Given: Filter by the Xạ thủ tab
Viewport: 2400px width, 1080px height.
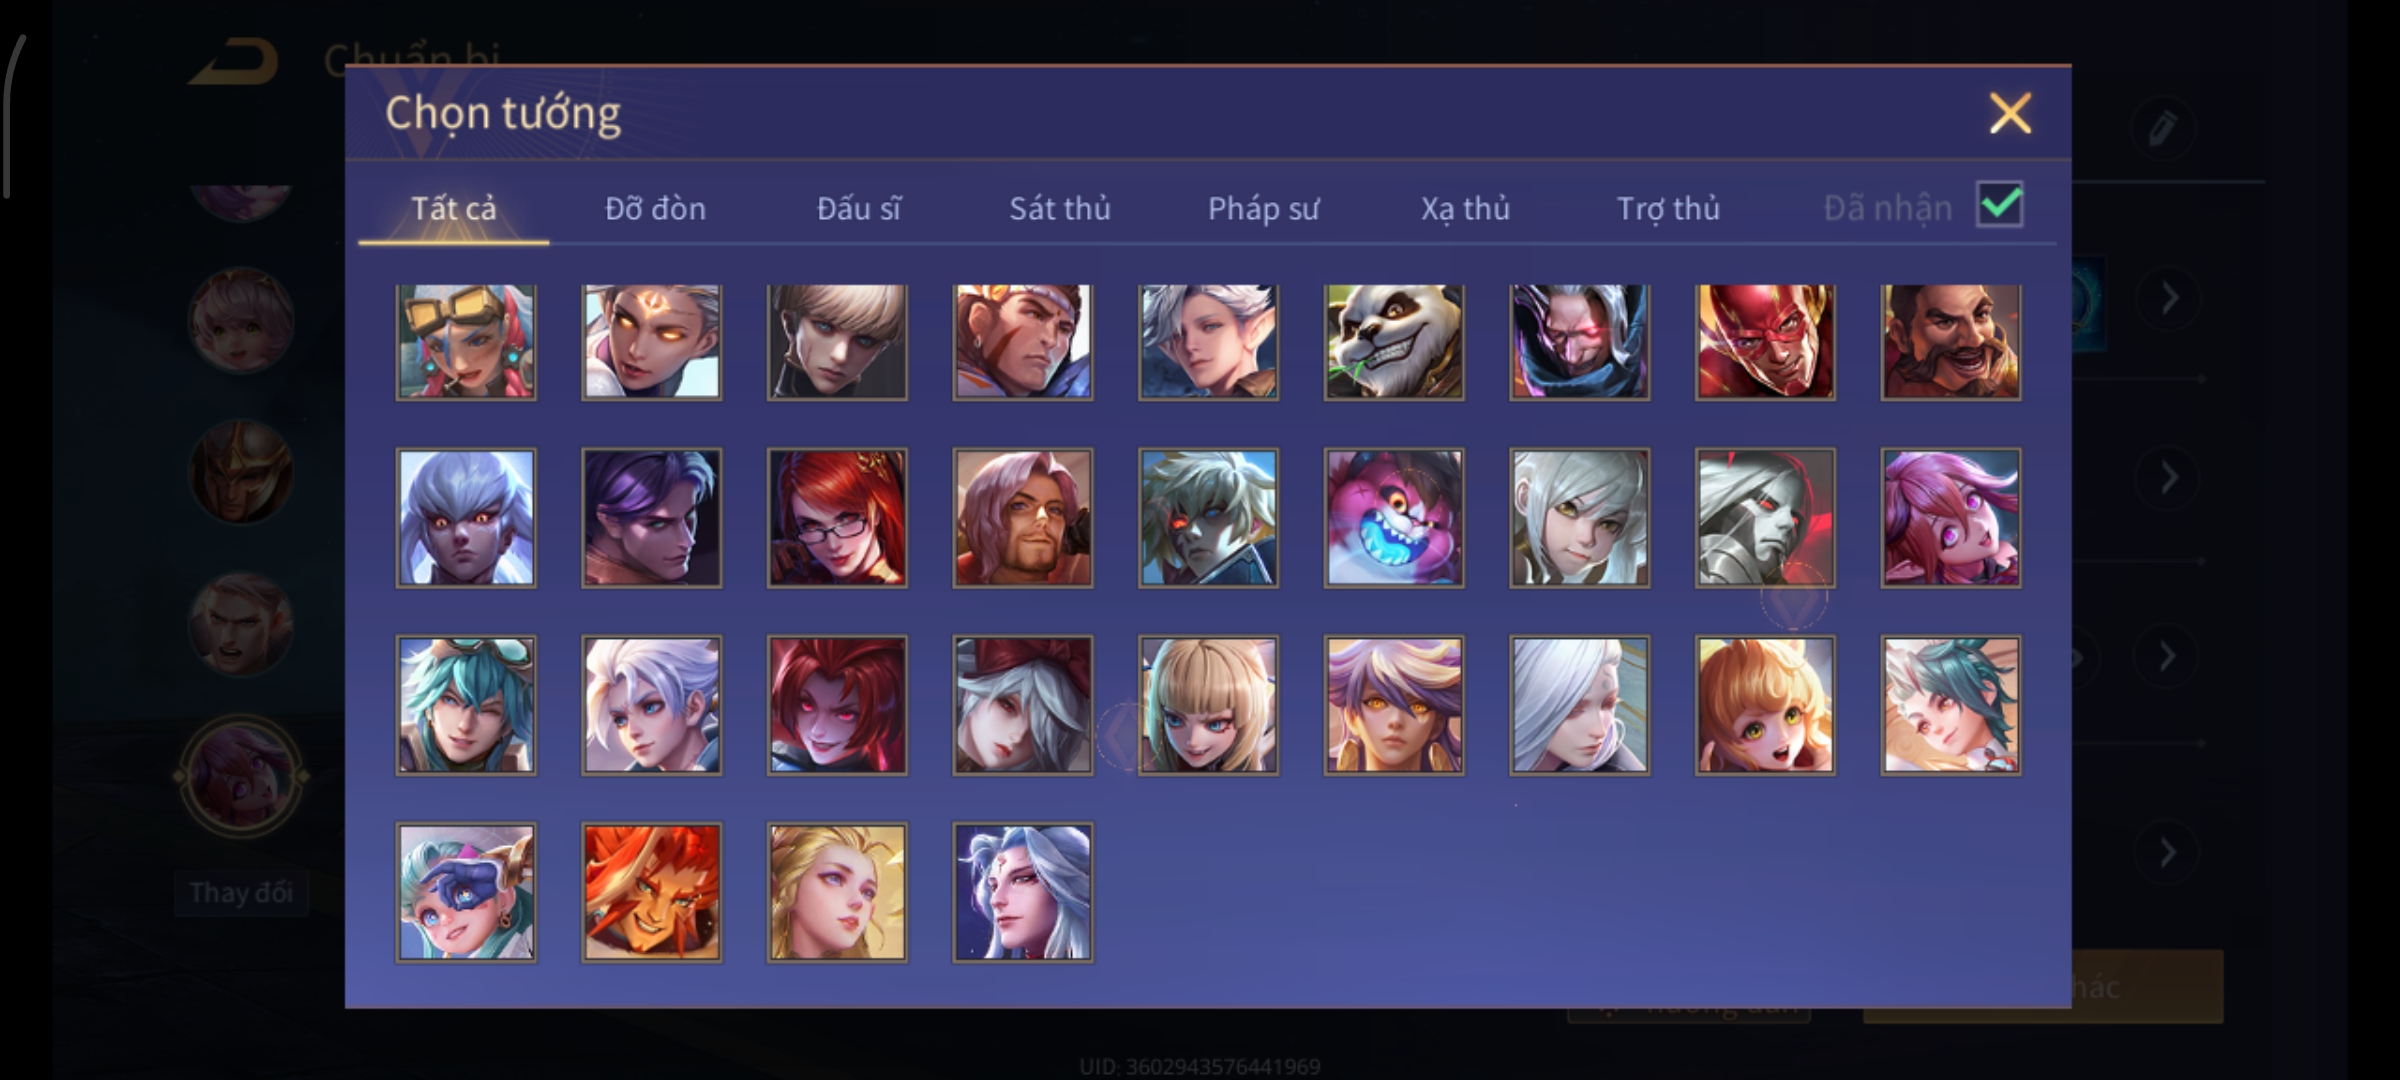Looking at the screenshot, I should click(1465, 208).
